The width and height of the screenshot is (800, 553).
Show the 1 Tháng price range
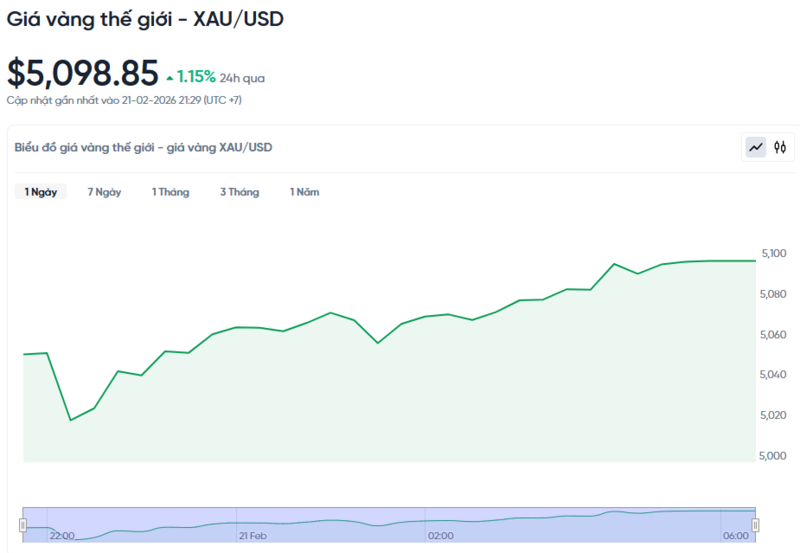point(170,192)
